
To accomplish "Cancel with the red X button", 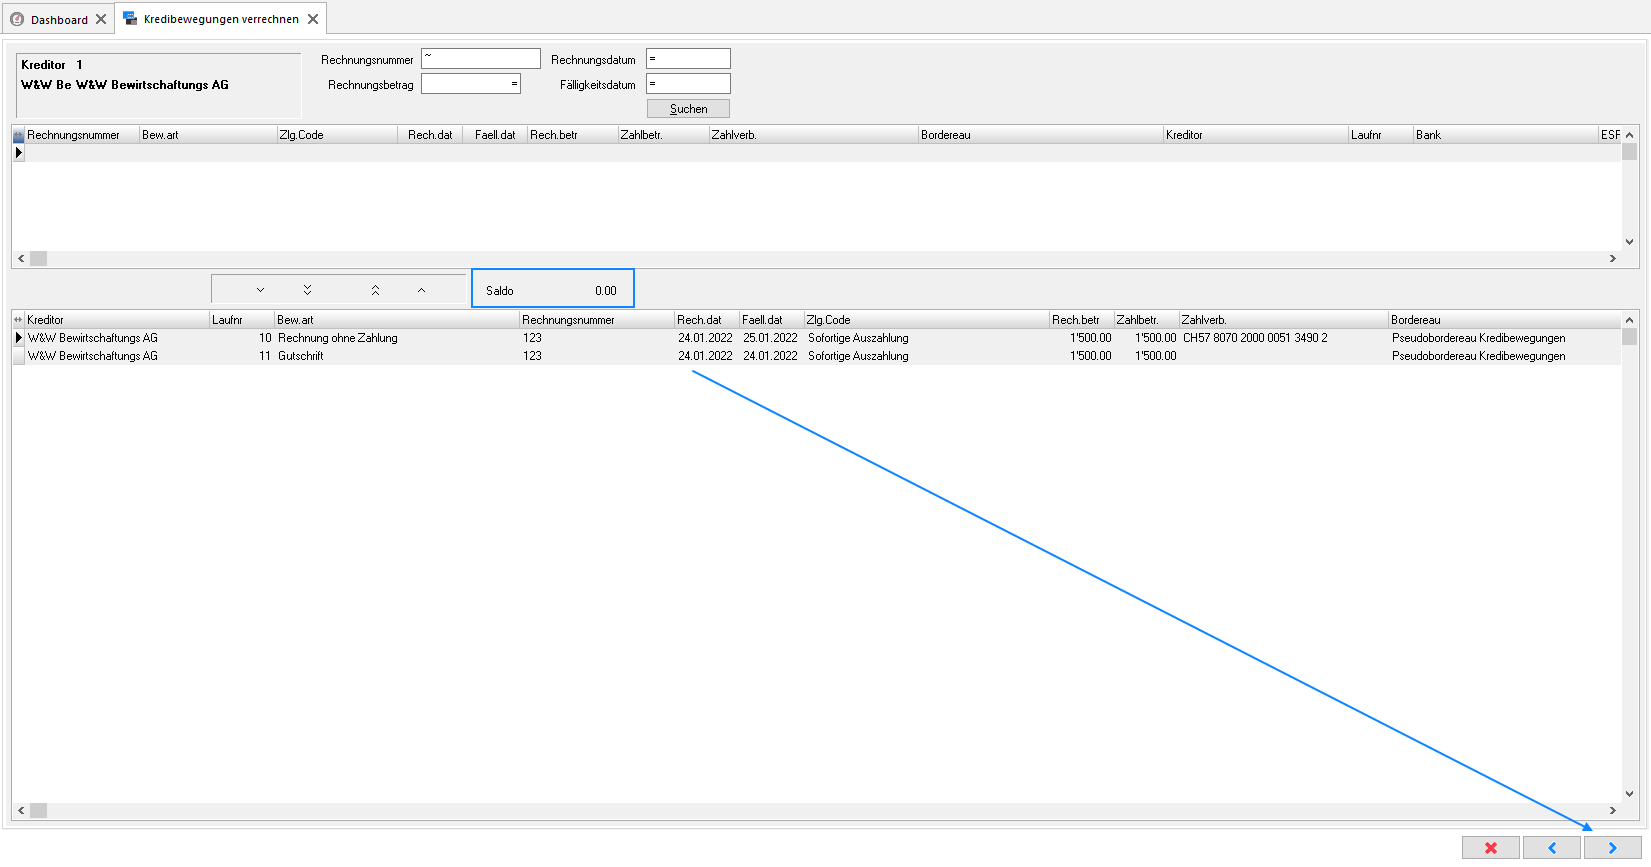I will pyautogui.click(x=1491, y=848).
